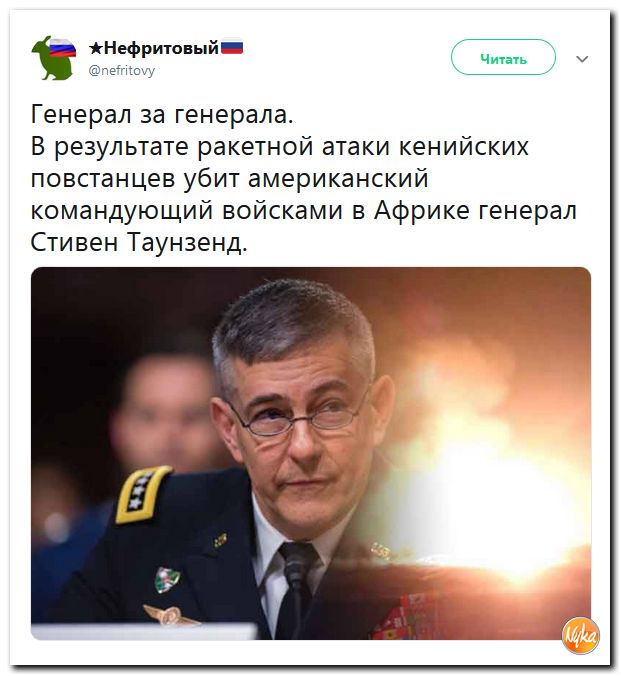Click the tweet line 'Генерал за генерала.'
The image size is (621, 676).
tap(162, 115)
